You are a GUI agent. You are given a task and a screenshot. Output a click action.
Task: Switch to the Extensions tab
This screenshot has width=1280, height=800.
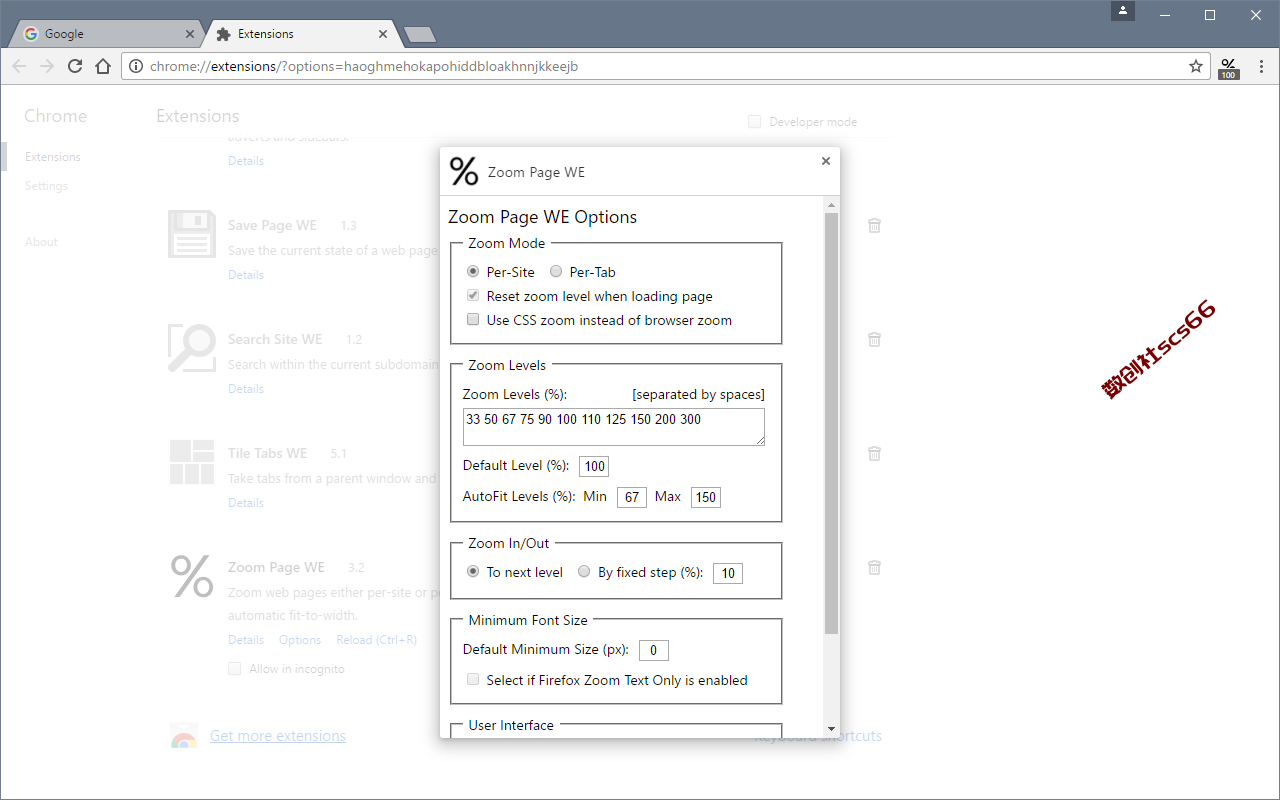tap(300, 34)
